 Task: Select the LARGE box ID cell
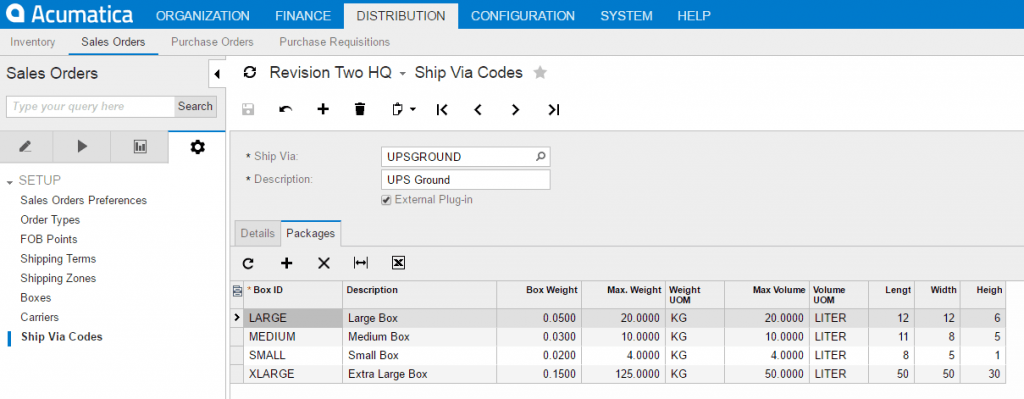[x=293, y=318]
